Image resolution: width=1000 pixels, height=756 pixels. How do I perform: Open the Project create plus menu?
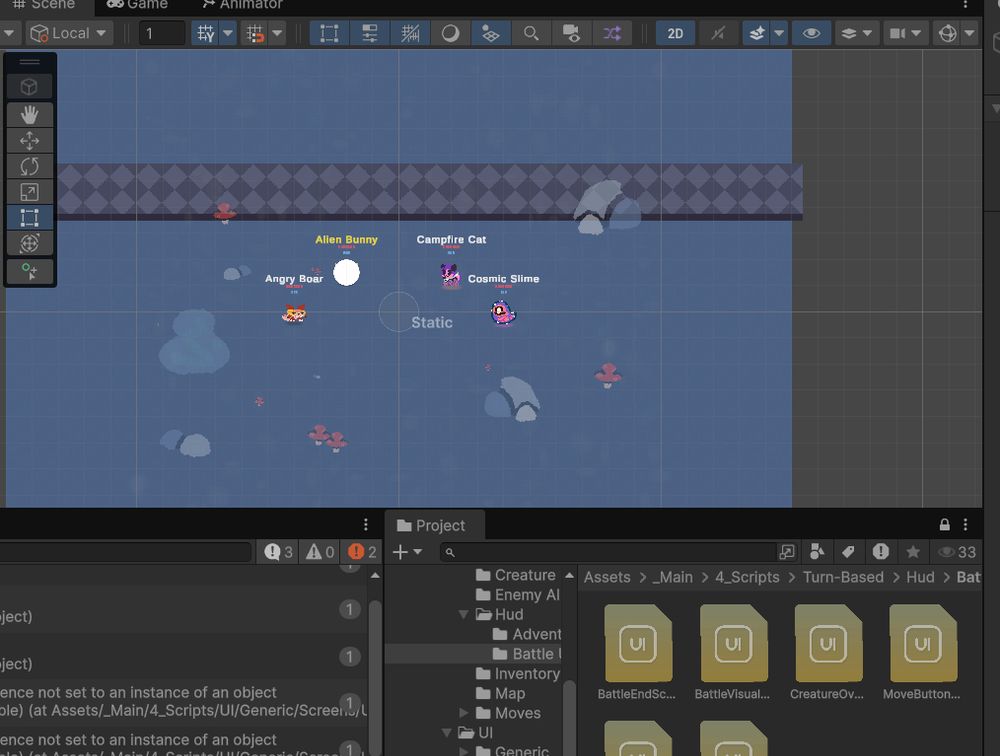tap(407, 552)
